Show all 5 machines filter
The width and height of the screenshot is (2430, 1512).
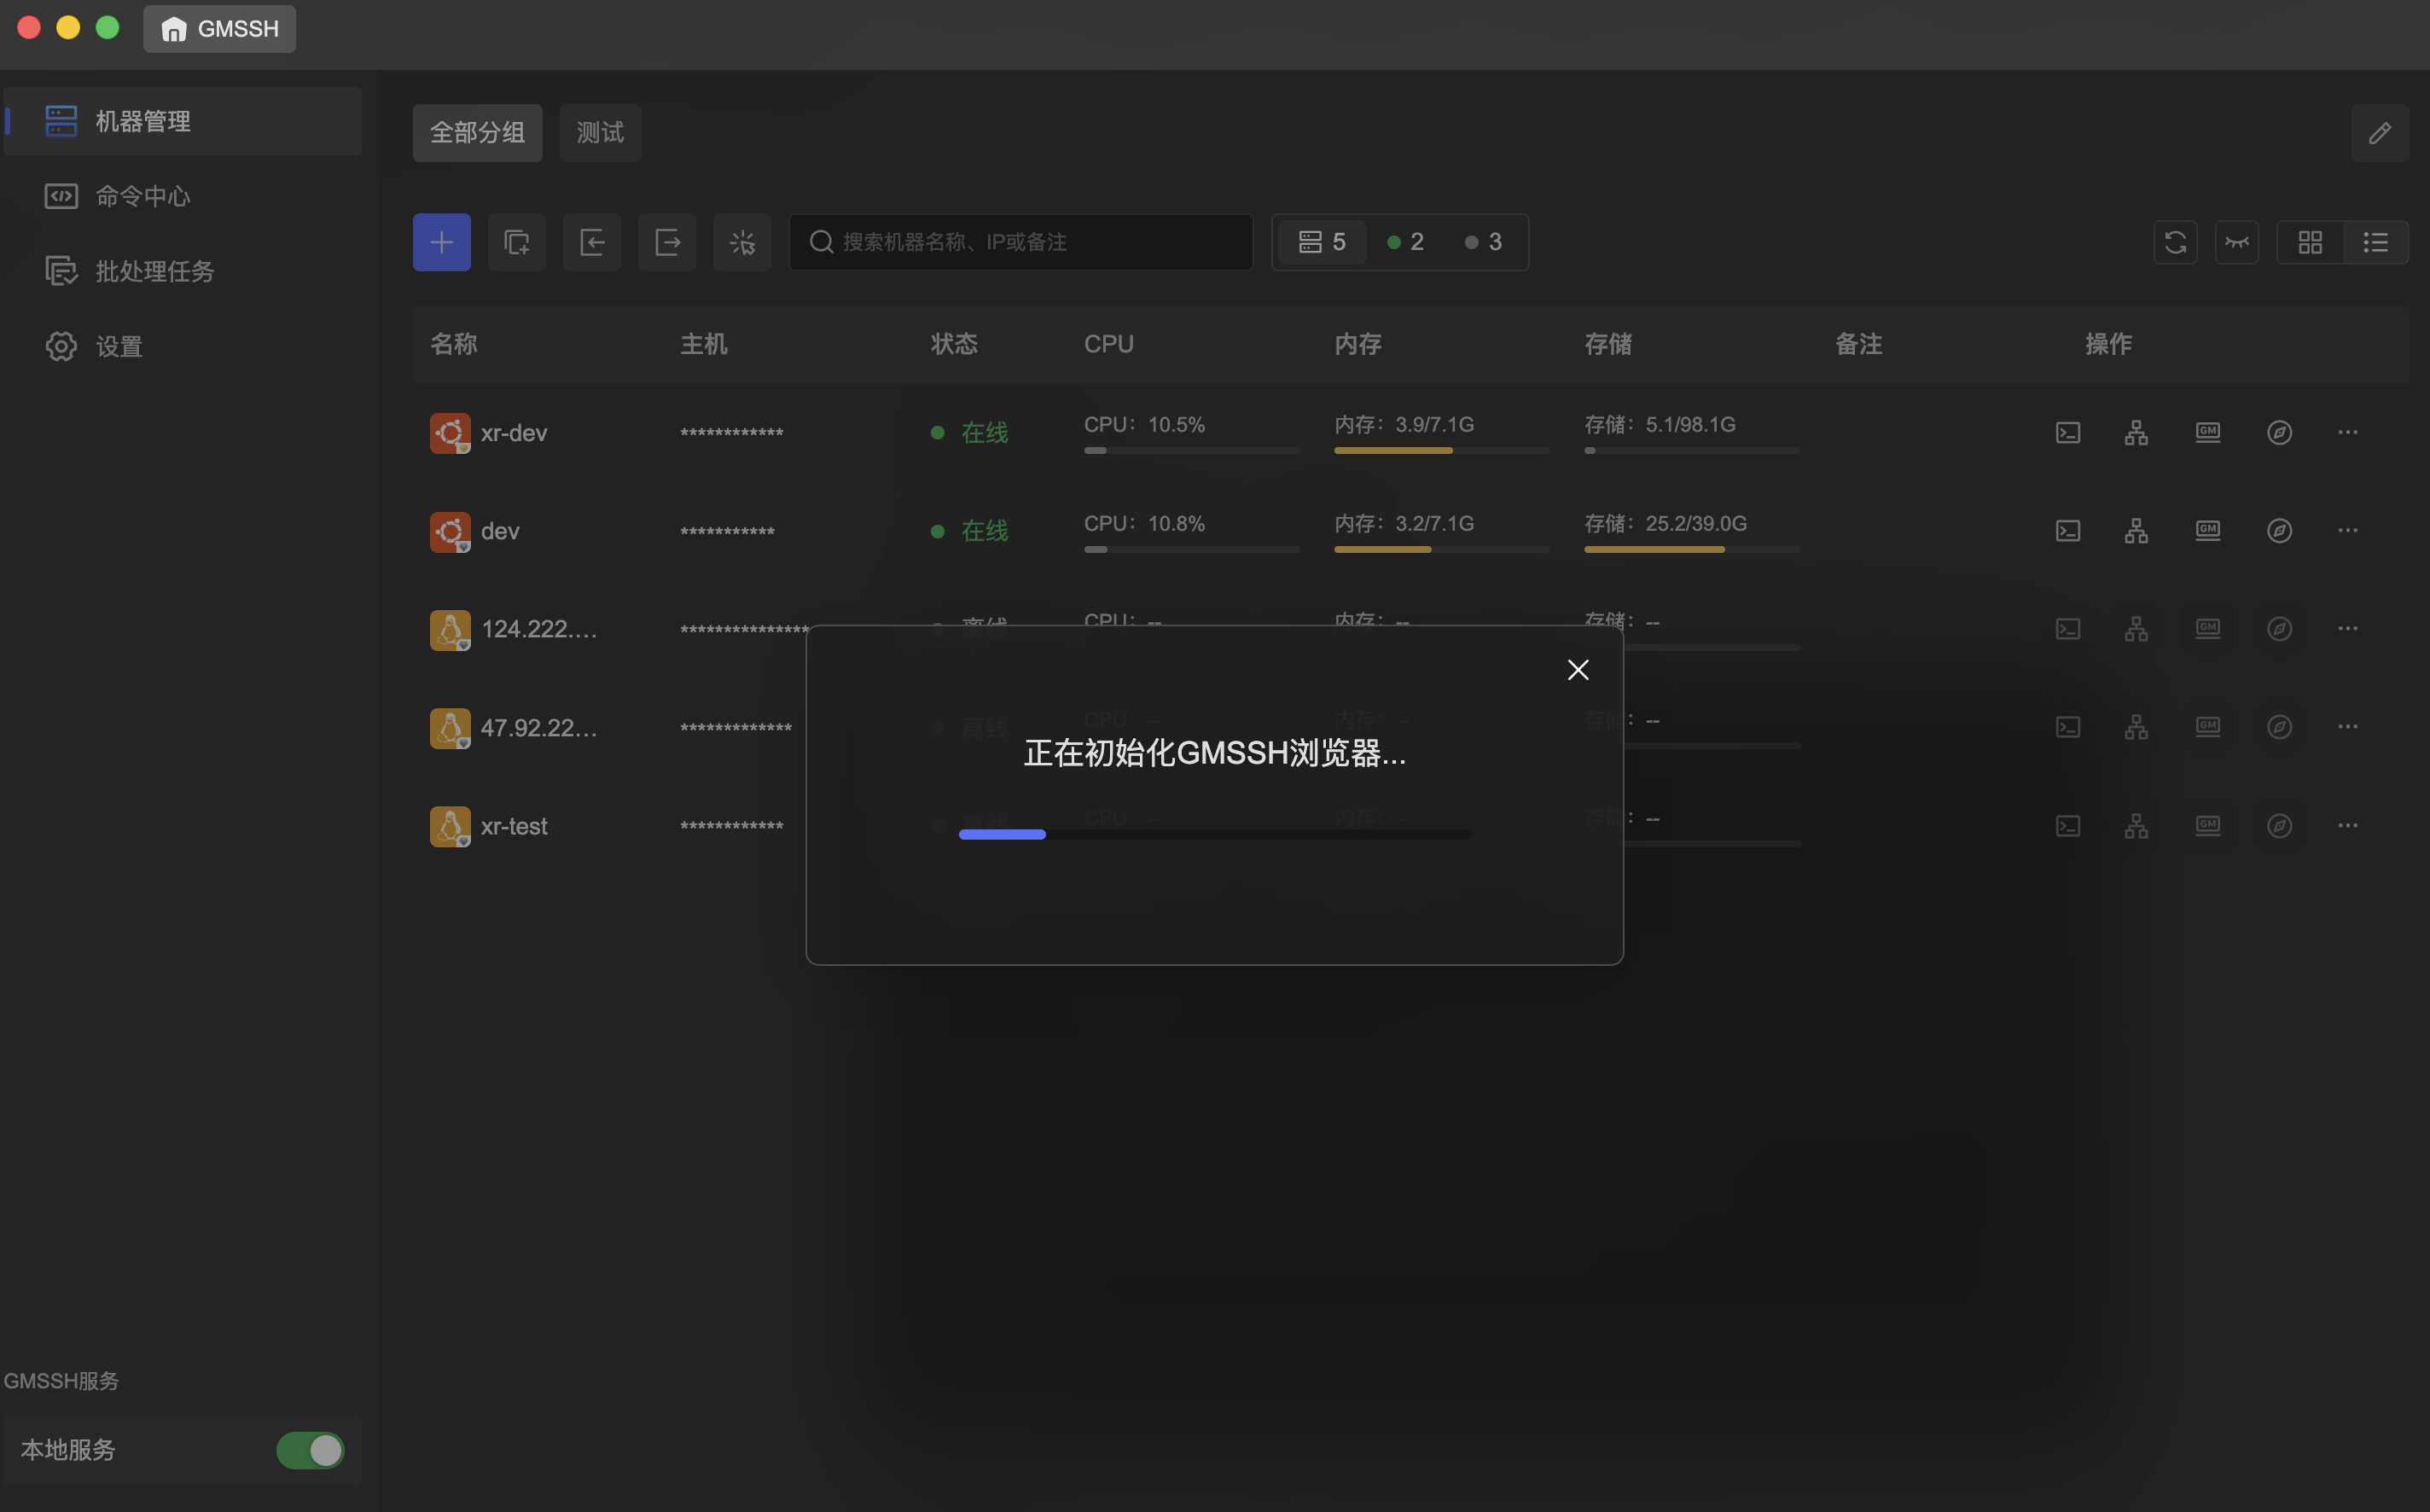(1322, 242)
